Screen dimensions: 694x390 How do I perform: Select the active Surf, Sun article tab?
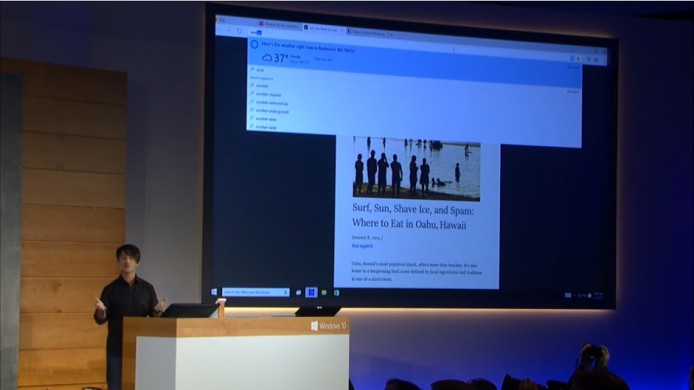(x=324, y=29)
